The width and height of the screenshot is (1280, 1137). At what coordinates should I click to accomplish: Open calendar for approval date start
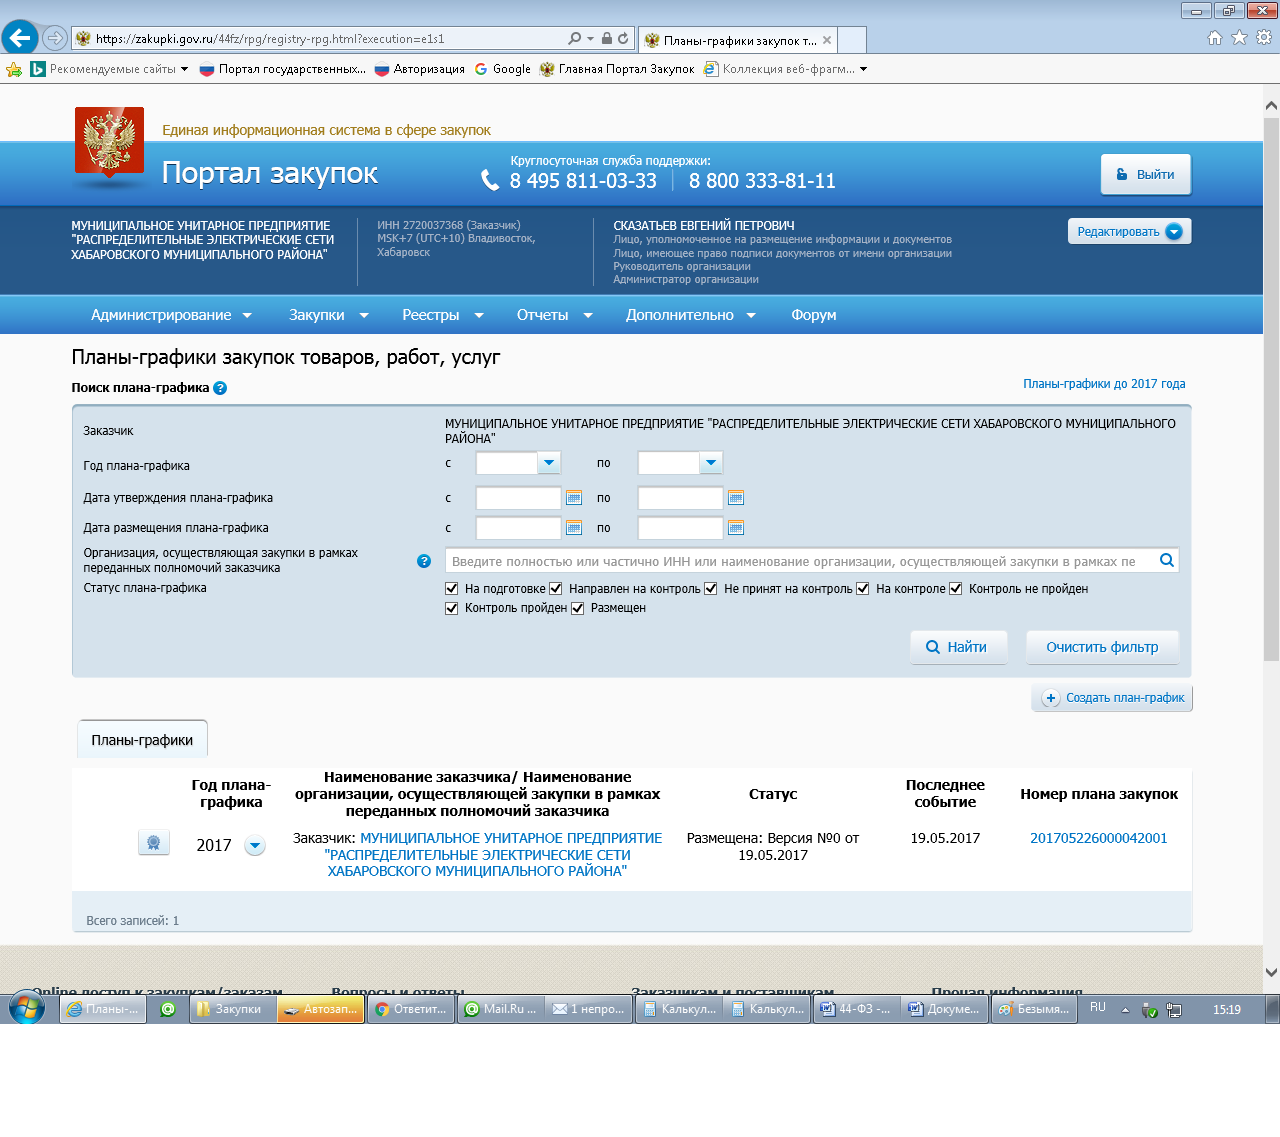[574, 498]
